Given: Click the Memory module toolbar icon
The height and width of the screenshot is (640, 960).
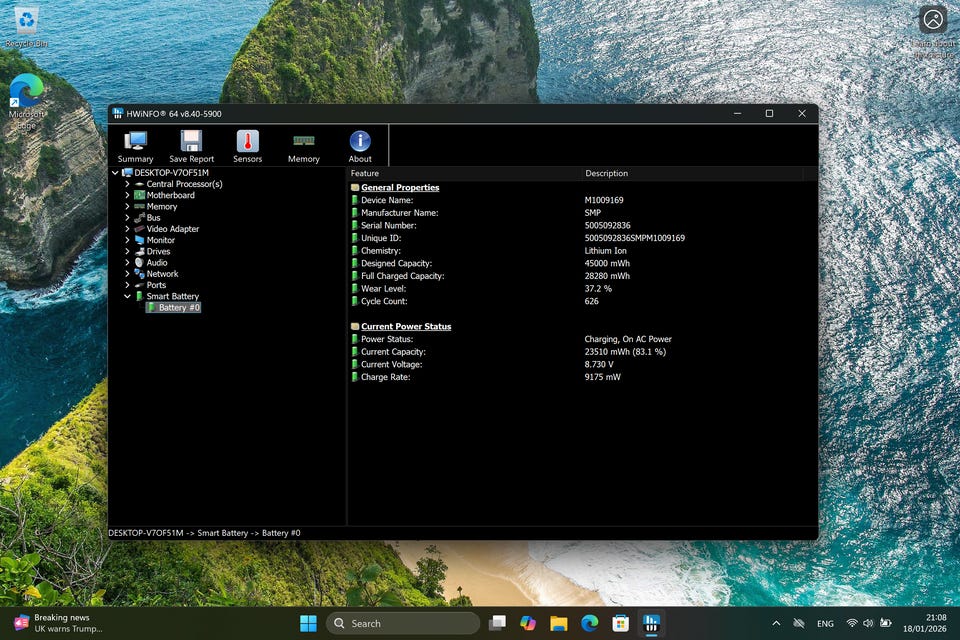Looking at the screenshot, I should click(303, 146).
